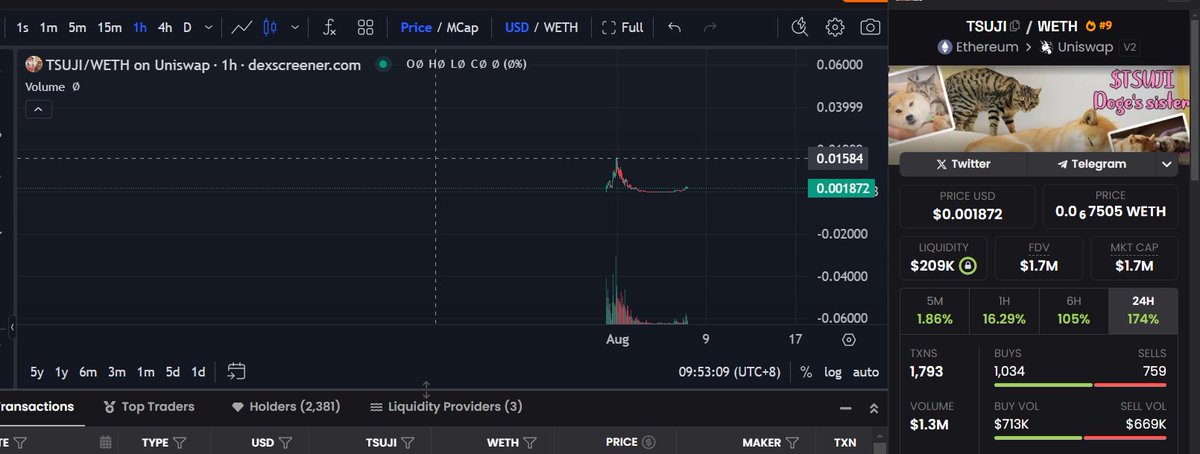Minimize the transactions panel with dash icon
1200x454 pixels.
point(845,408)
